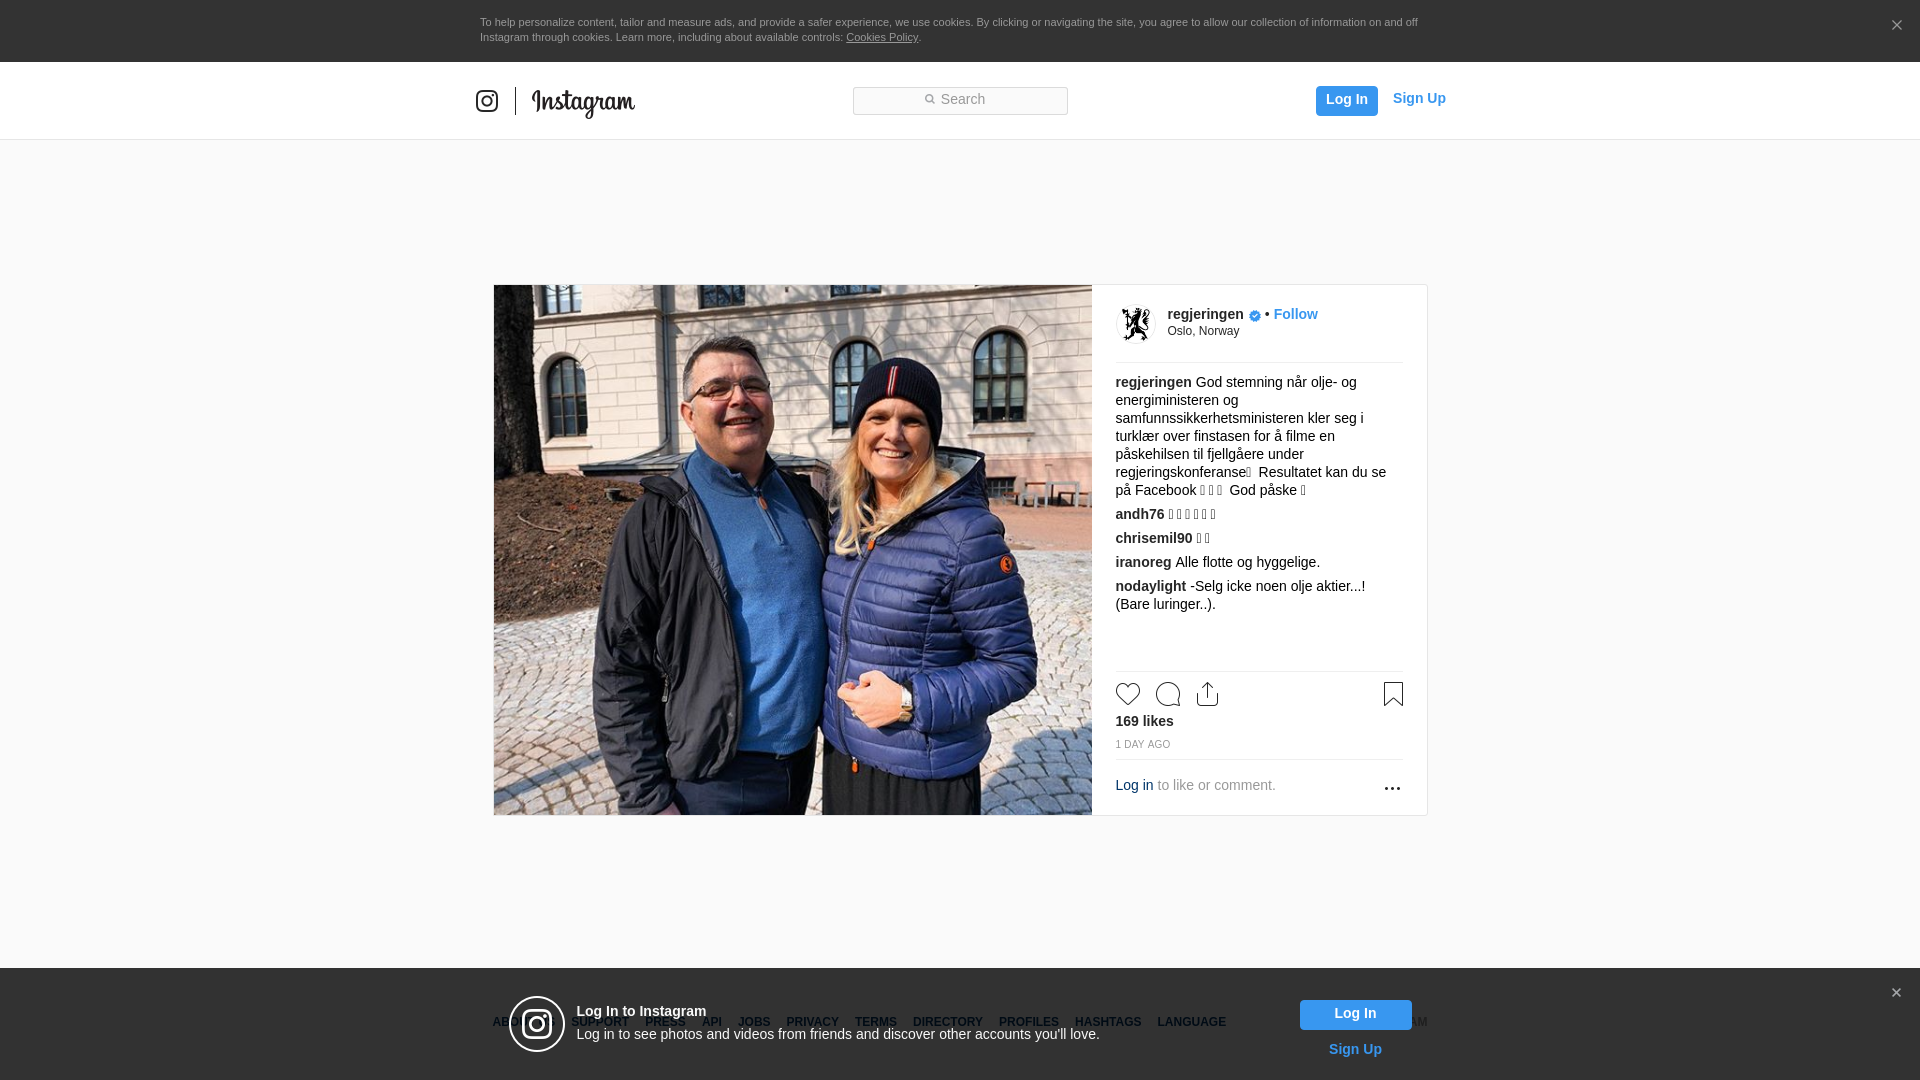This screenshot has height=1080, width=1920.
Task: Click Sign Up in bottom banner
Action: pyautogui.click(x=1355, y=1049)
